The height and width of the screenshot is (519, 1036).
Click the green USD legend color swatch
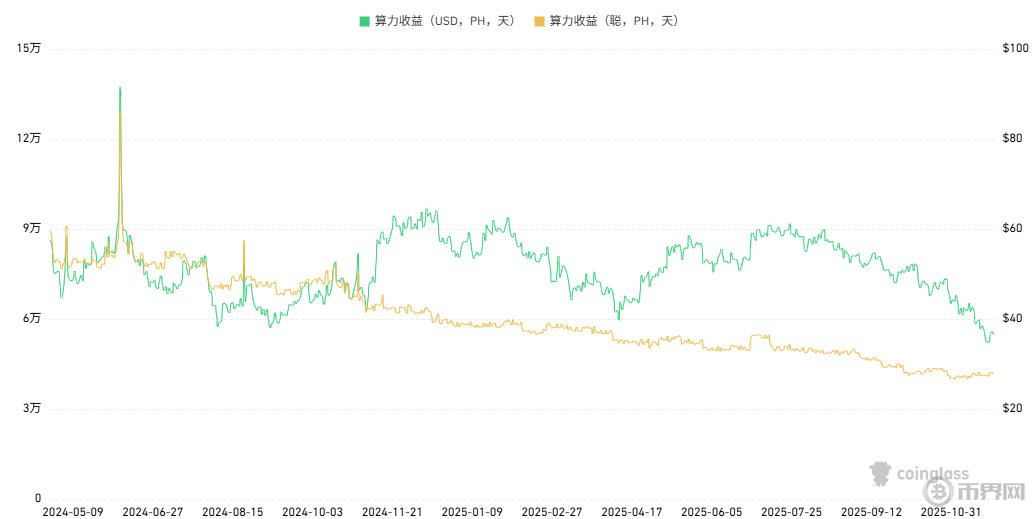365,20
